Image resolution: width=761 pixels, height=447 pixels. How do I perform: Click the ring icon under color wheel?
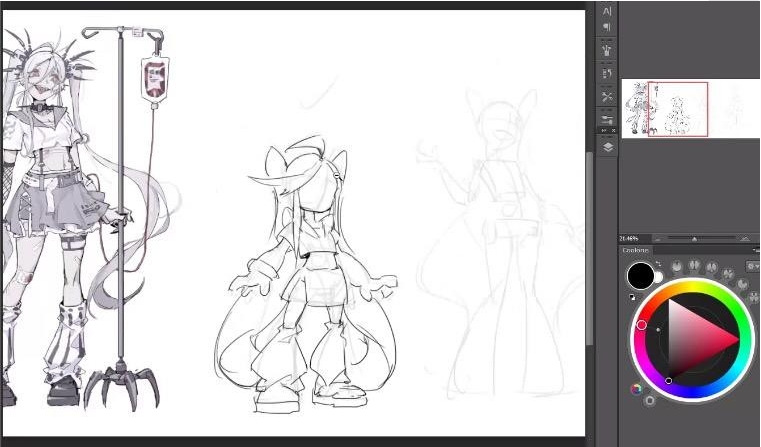tap(650, 400)
